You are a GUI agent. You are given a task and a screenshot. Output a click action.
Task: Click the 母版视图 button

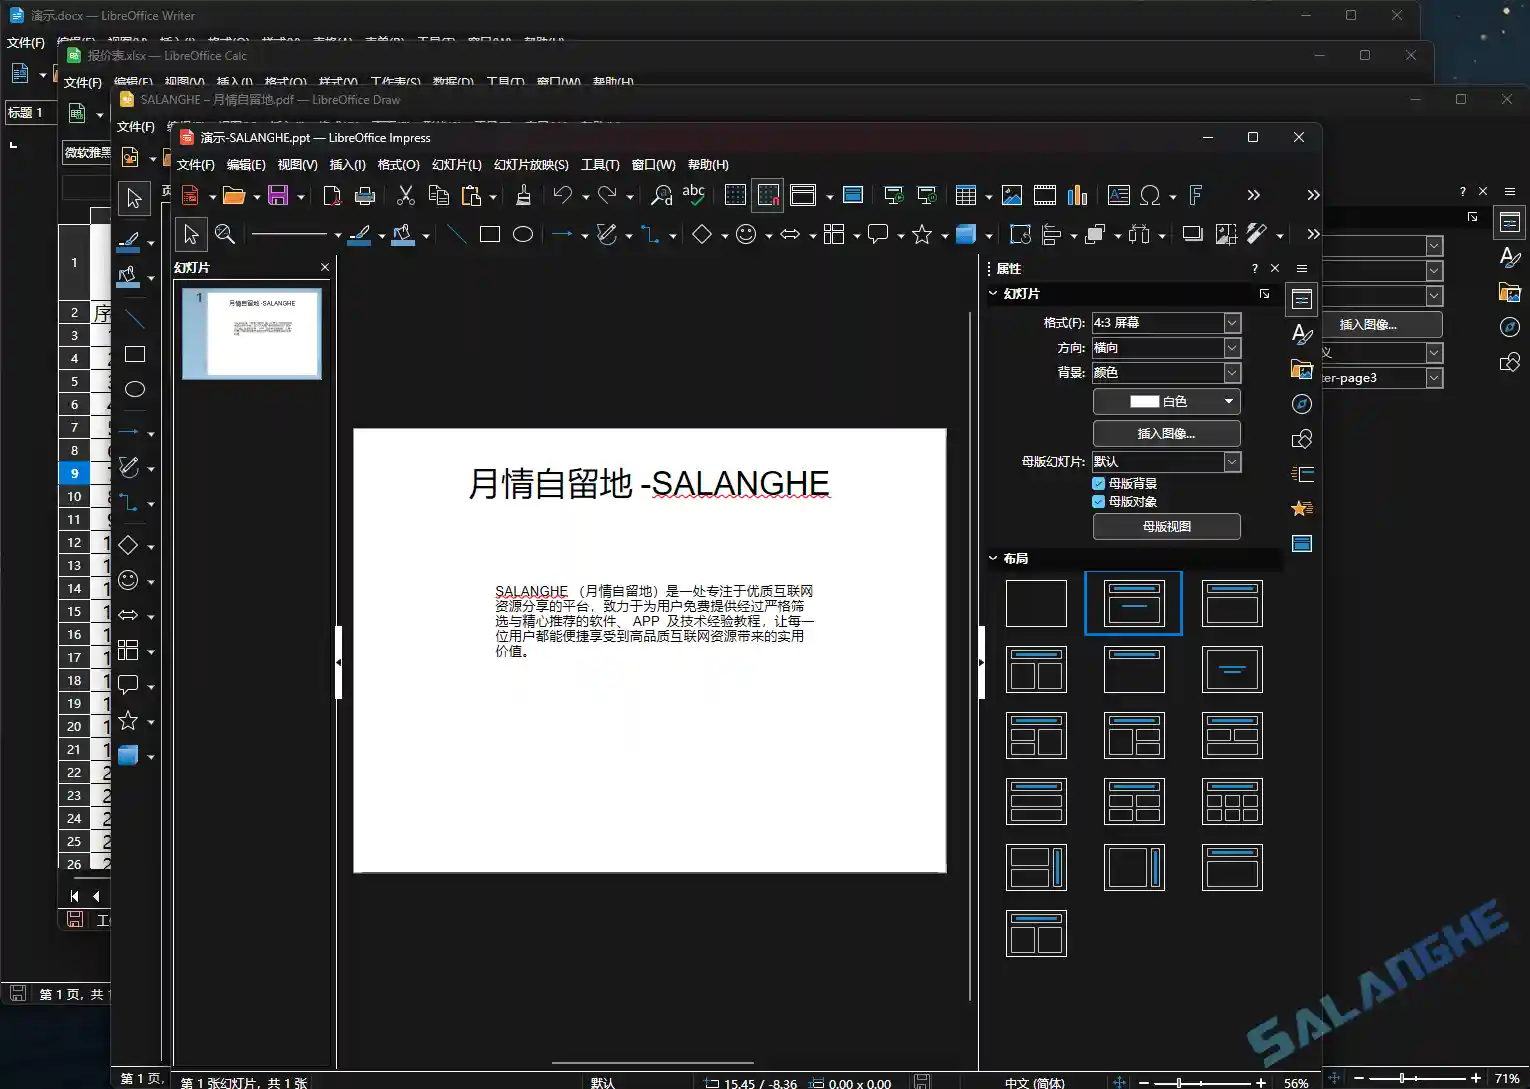pyautogui.click(x=1166, y=526)
